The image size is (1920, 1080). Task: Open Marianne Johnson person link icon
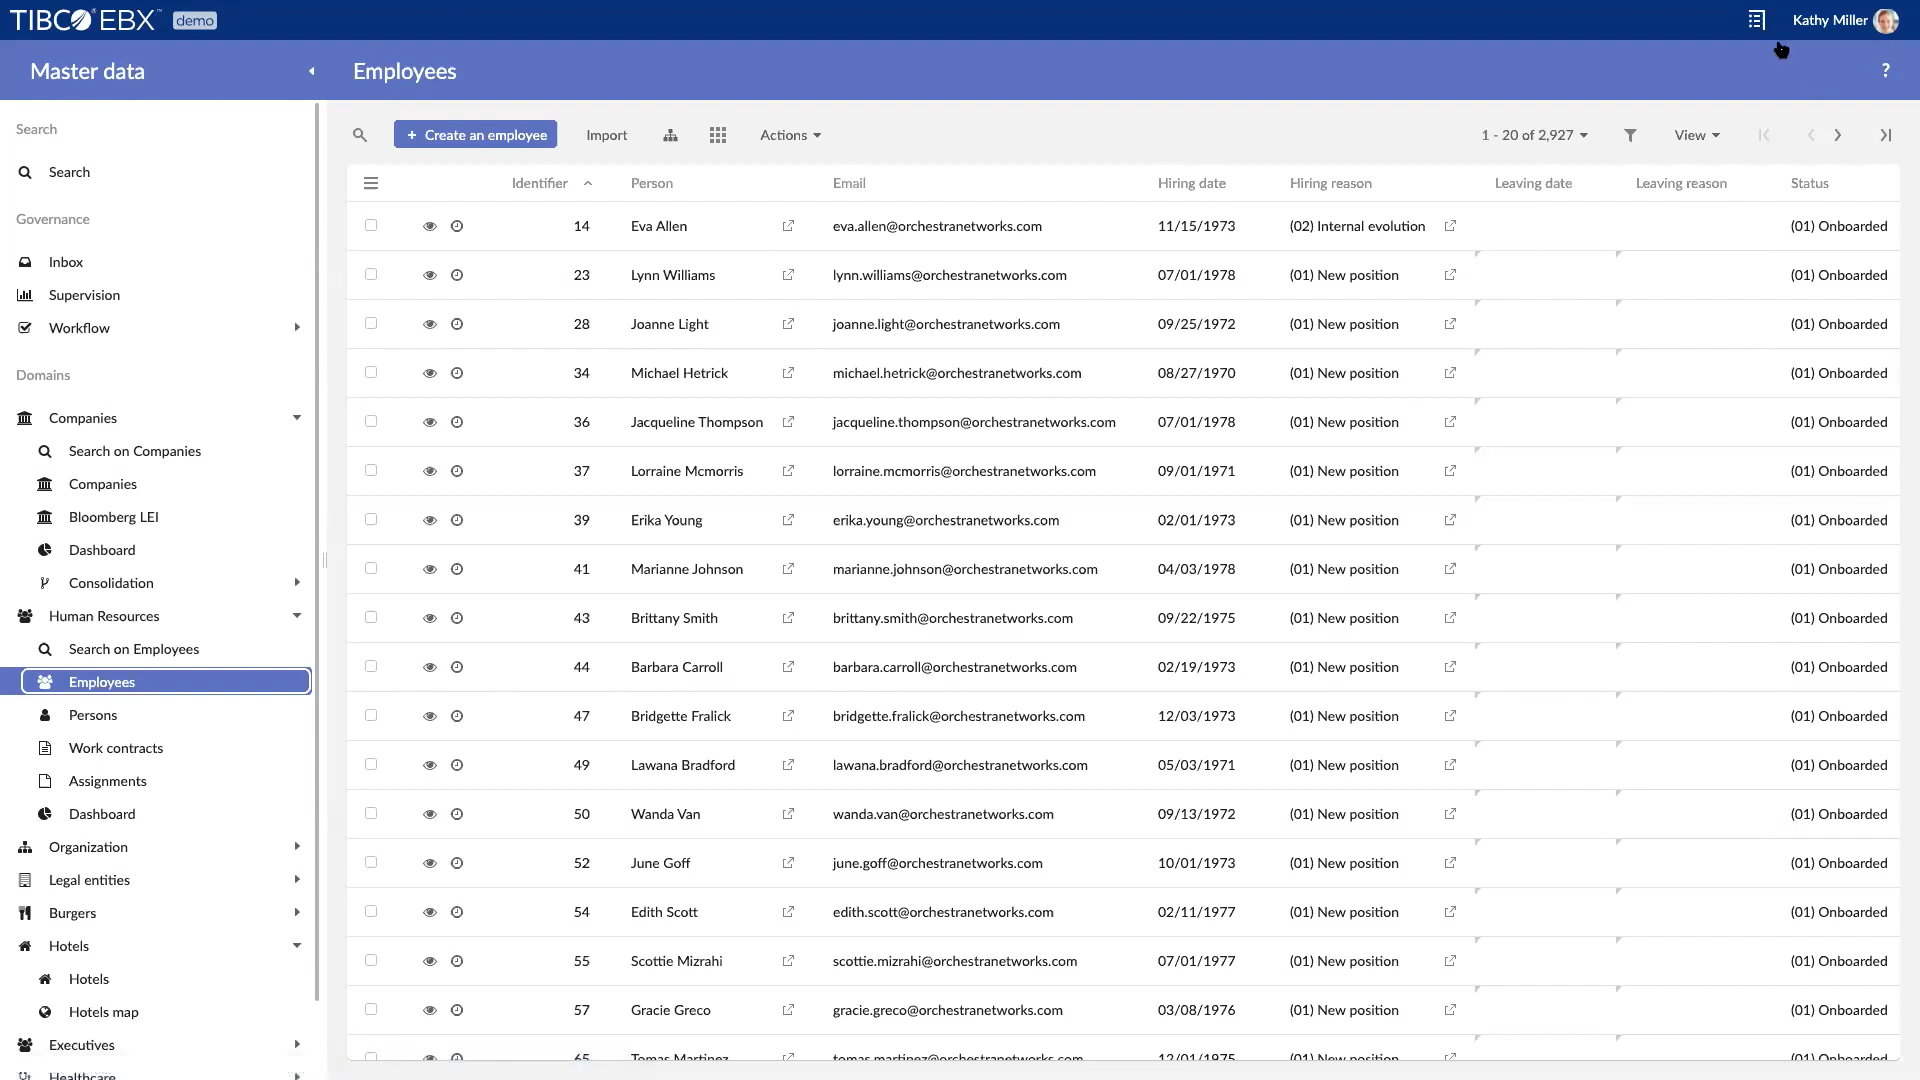(788, 569)
